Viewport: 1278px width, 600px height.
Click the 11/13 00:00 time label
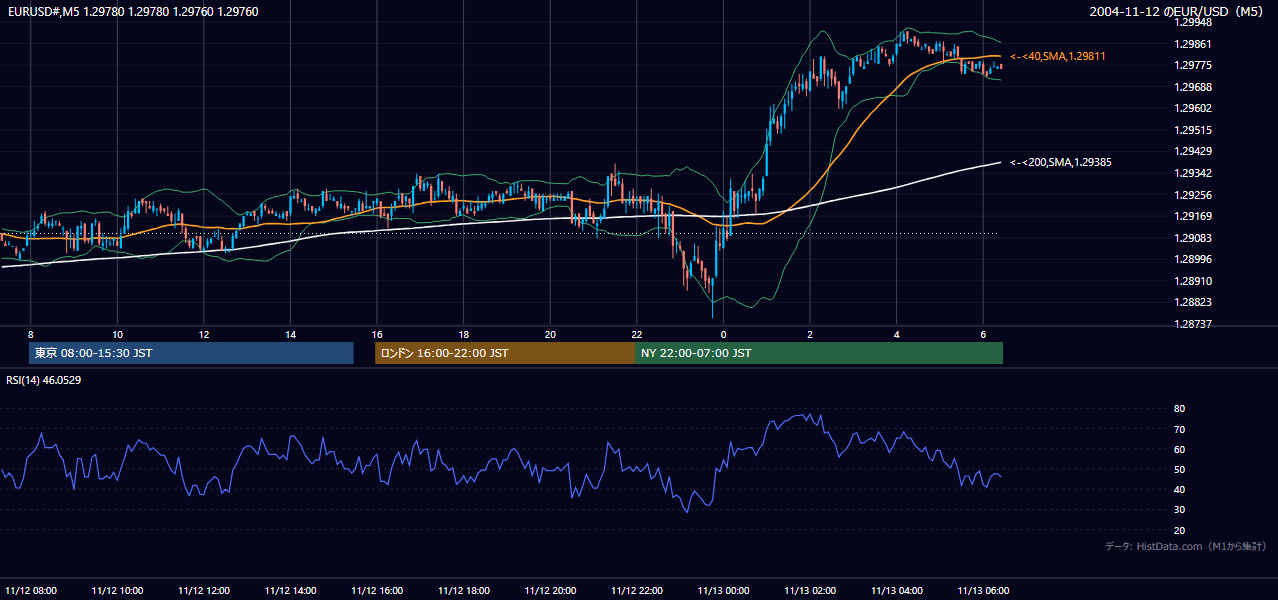coord(724,590)
